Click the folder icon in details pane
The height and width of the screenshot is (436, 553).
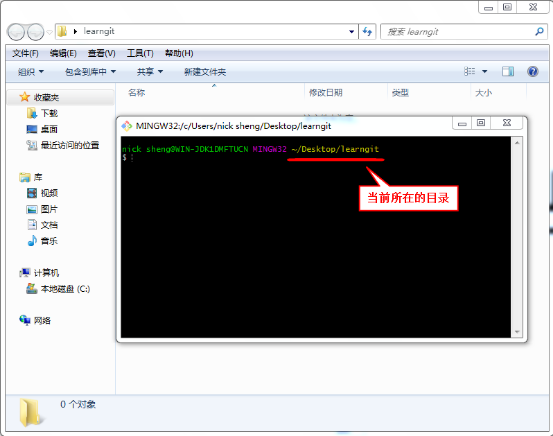point(31,412)
